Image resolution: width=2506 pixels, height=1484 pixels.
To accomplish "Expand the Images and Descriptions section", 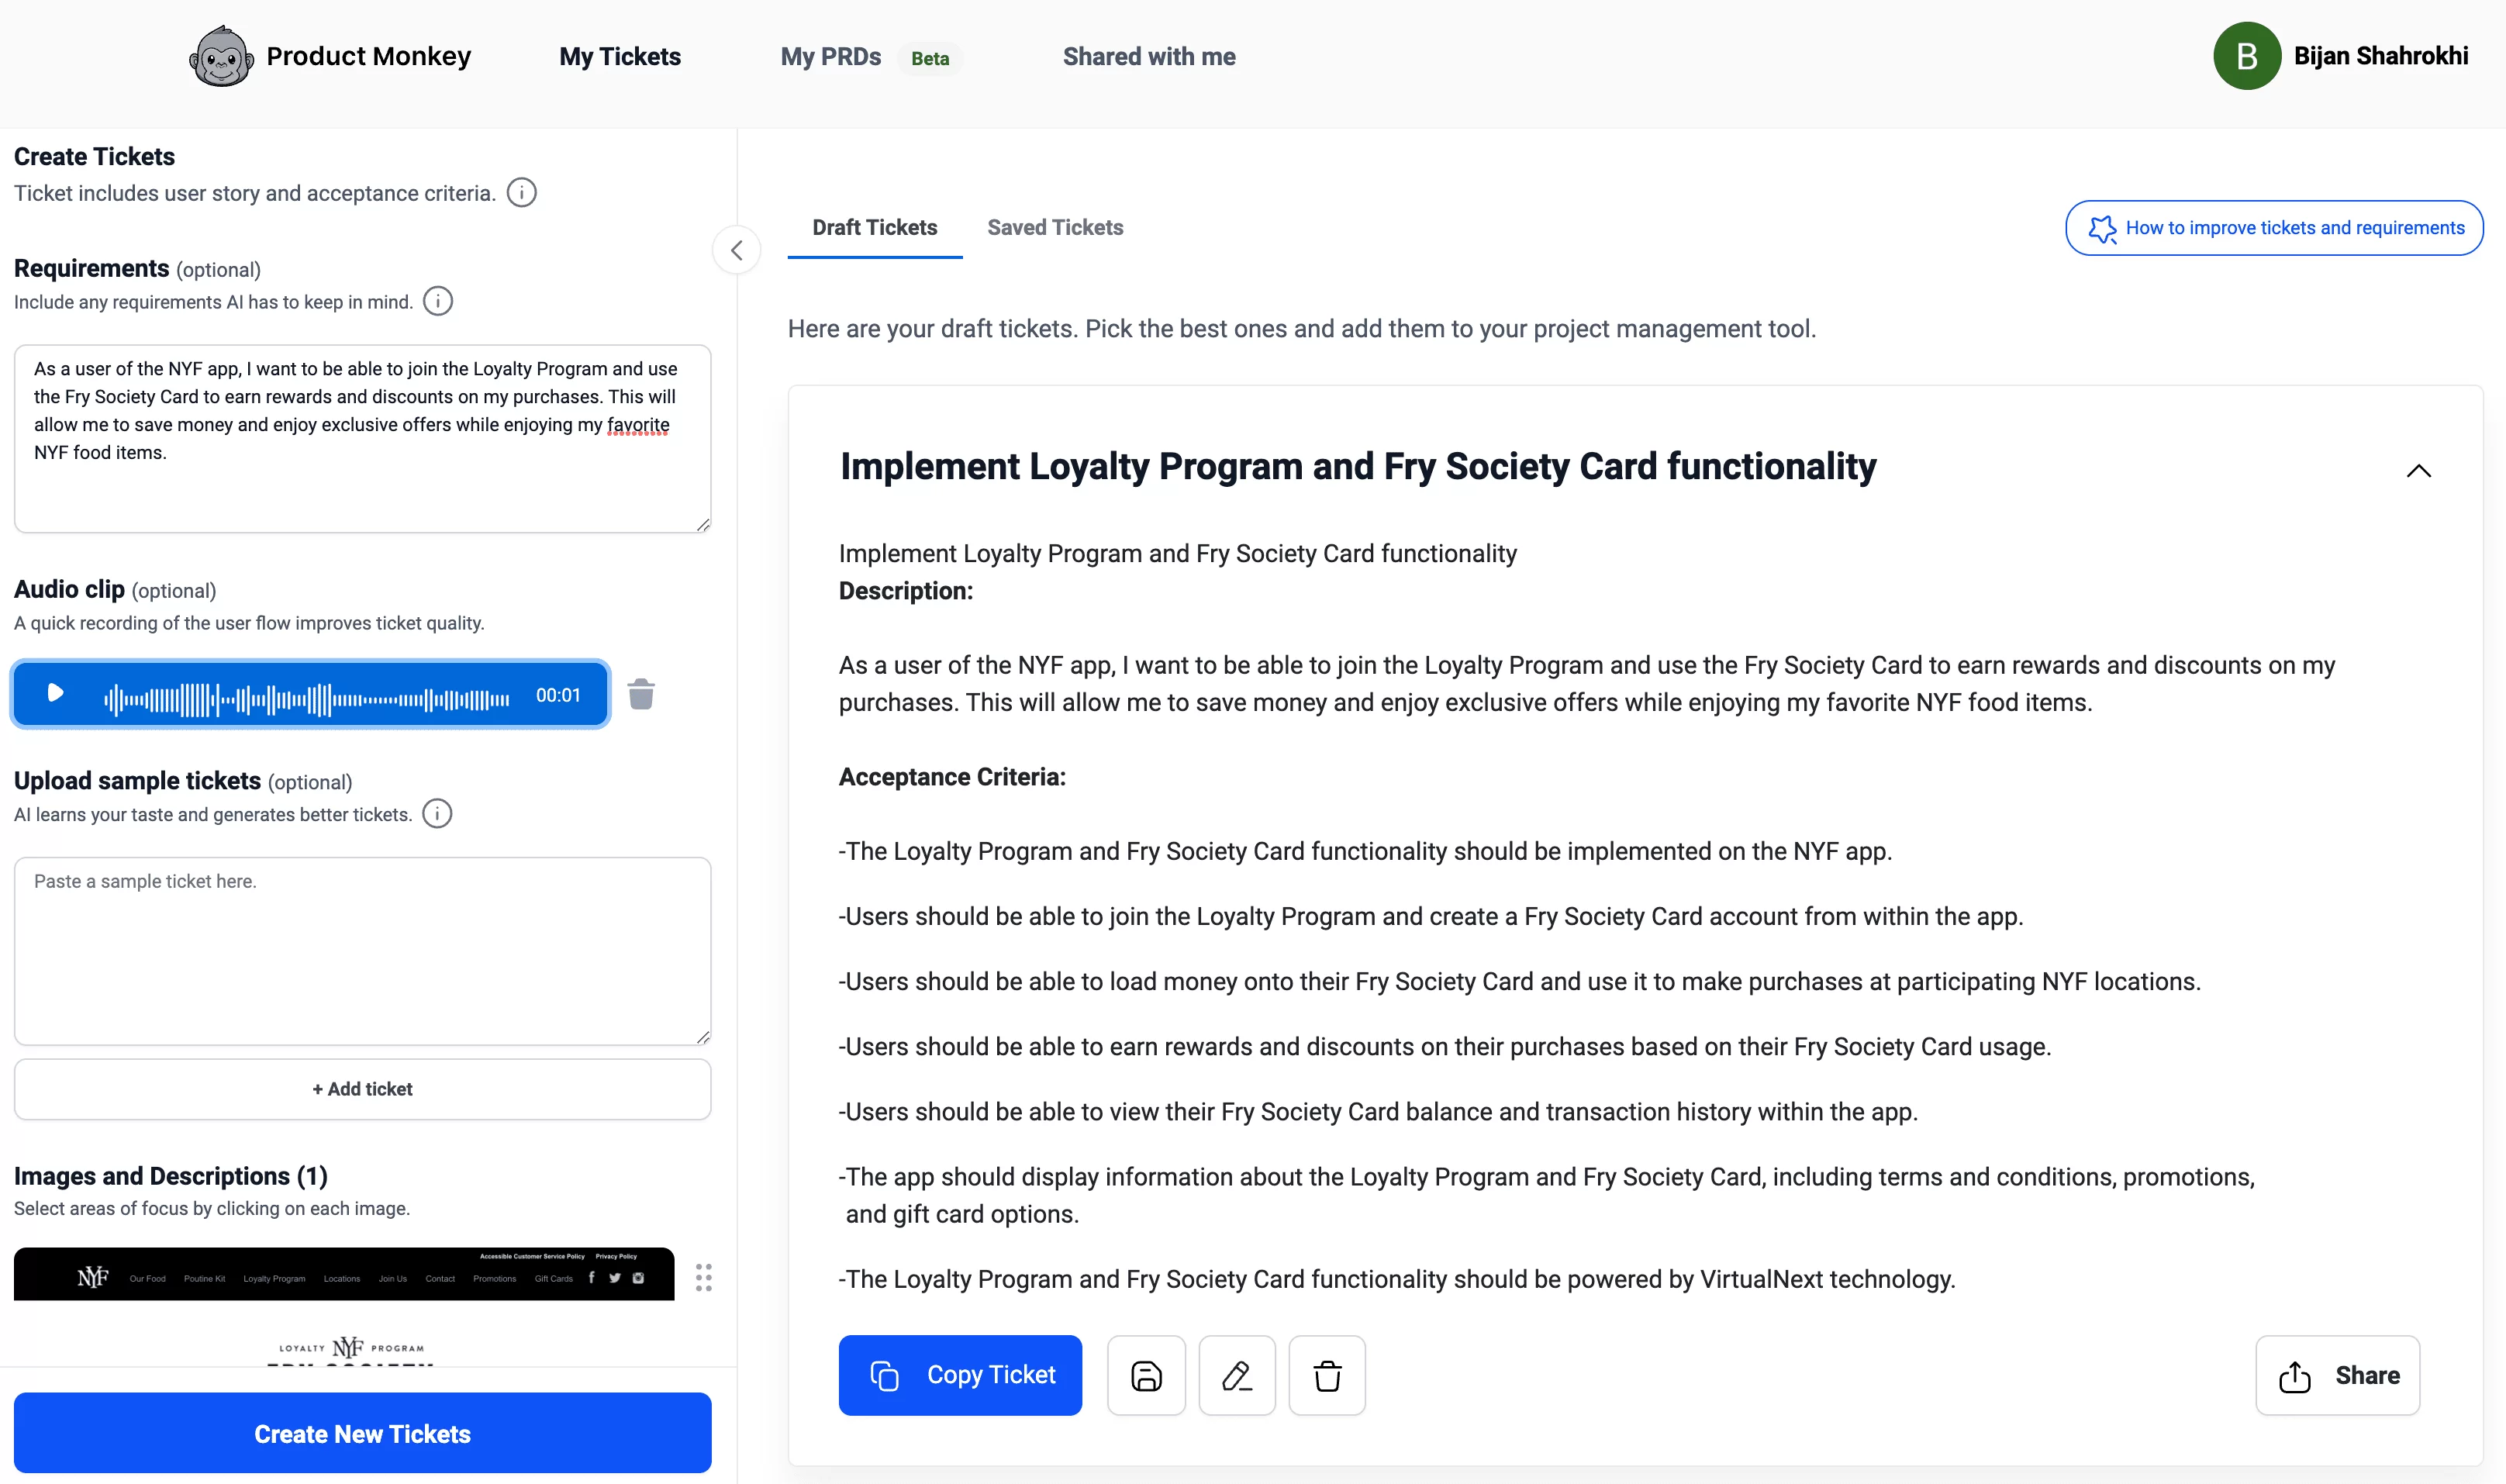I will pyautogui.click(x=170, y=1175).
